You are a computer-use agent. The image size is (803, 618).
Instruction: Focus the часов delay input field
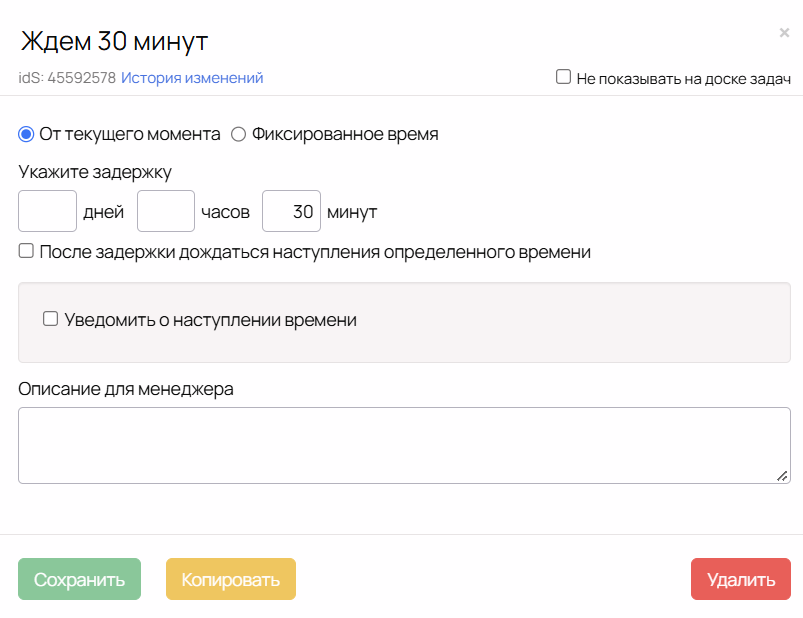[x=166, y=211]
